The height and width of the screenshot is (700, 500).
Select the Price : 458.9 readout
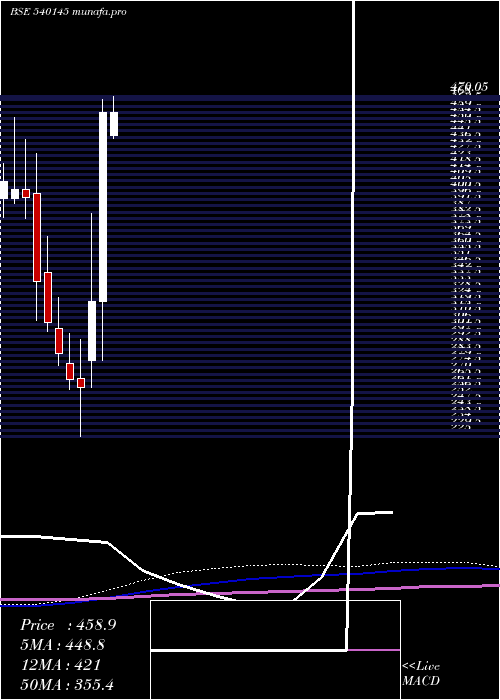(68, 625)
